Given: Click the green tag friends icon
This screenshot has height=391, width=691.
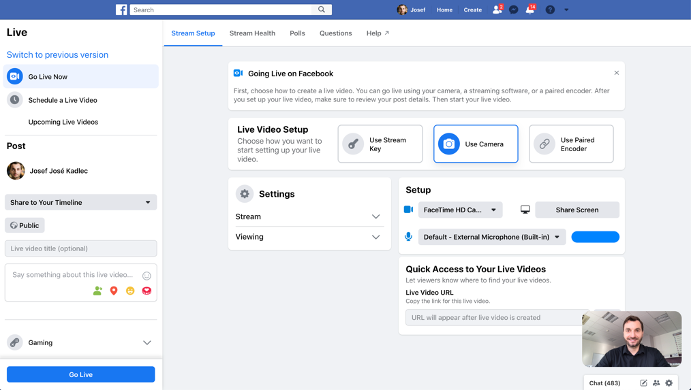Looking at the screenshot, I should coord(97,291).
